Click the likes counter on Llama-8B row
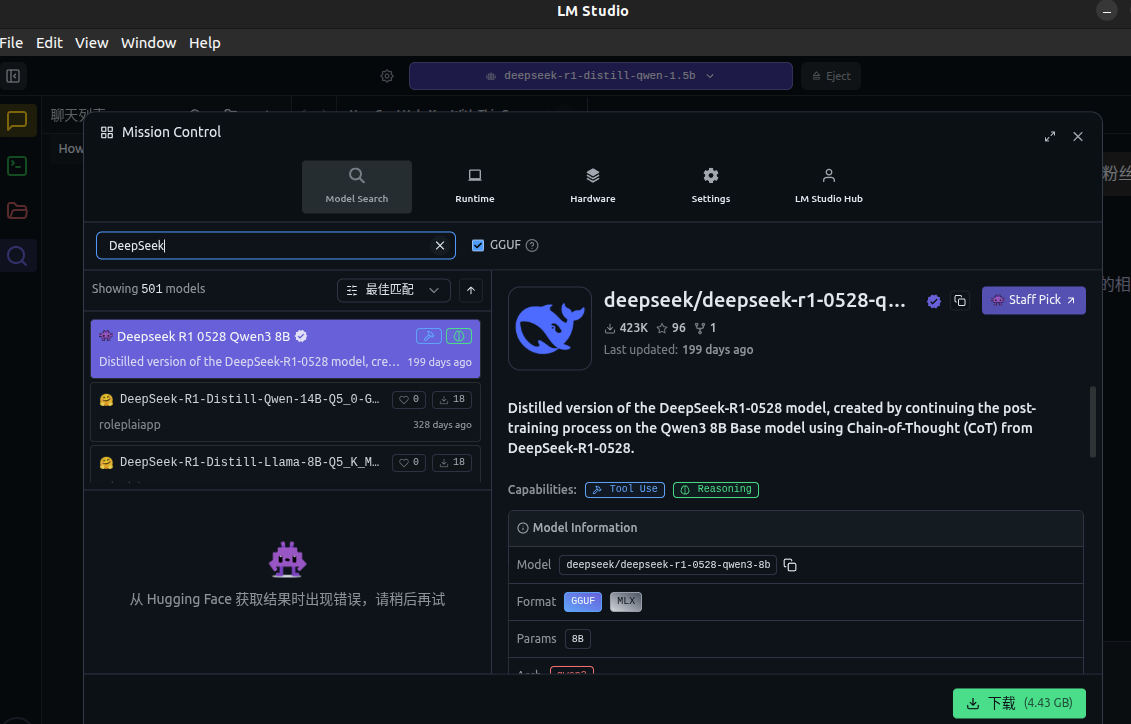 click(409, 462)
